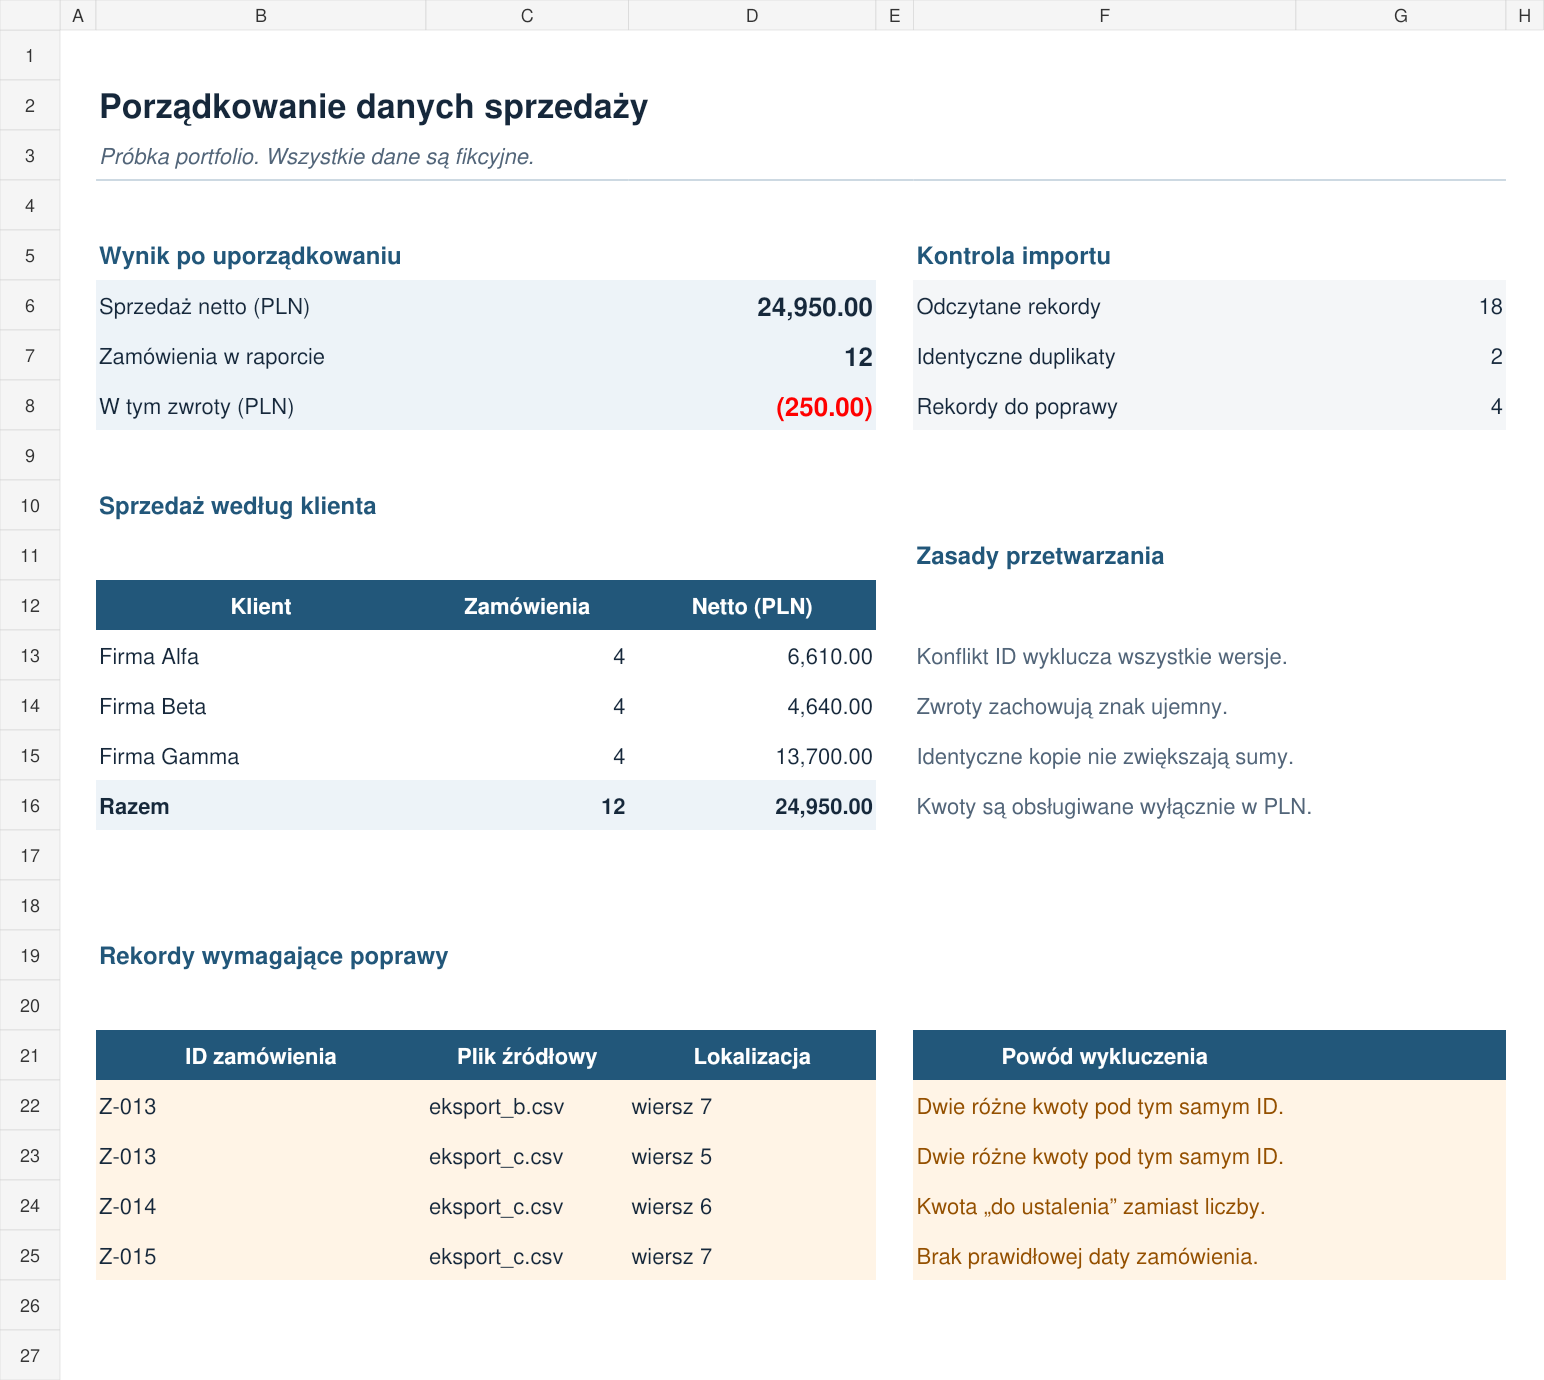Select the 'Firma Beta' cell
Viewport: 1544px width, 1380px height.
[261, 706]
